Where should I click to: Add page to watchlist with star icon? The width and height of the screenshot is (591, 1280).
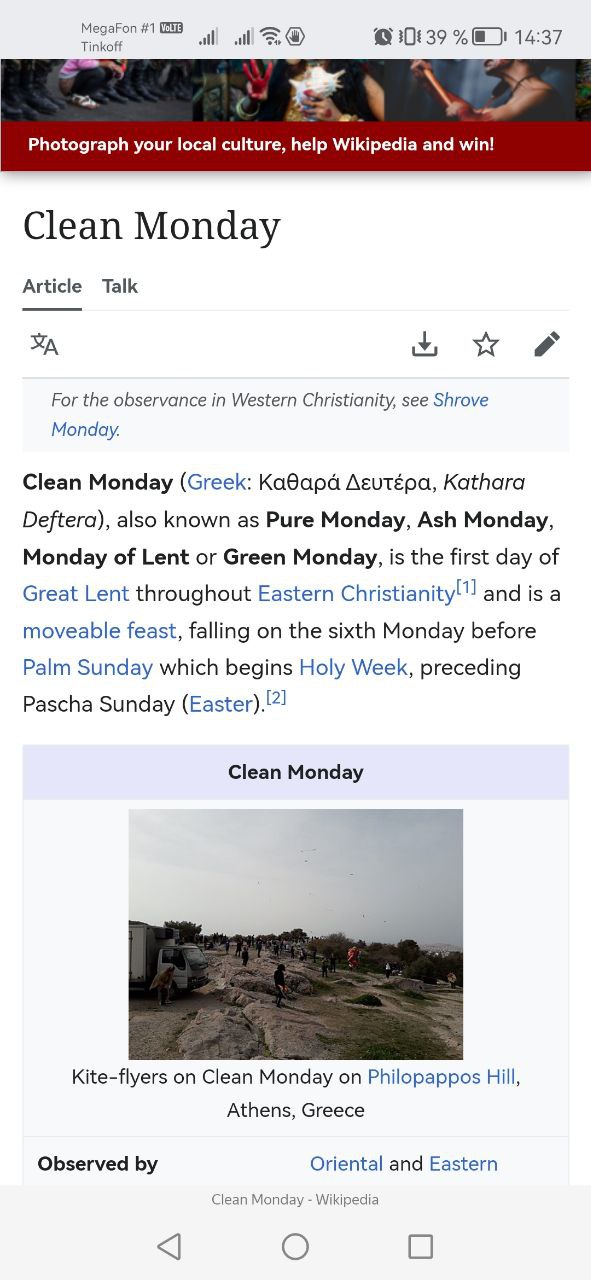pyautogui.click(x=486, y=344)
